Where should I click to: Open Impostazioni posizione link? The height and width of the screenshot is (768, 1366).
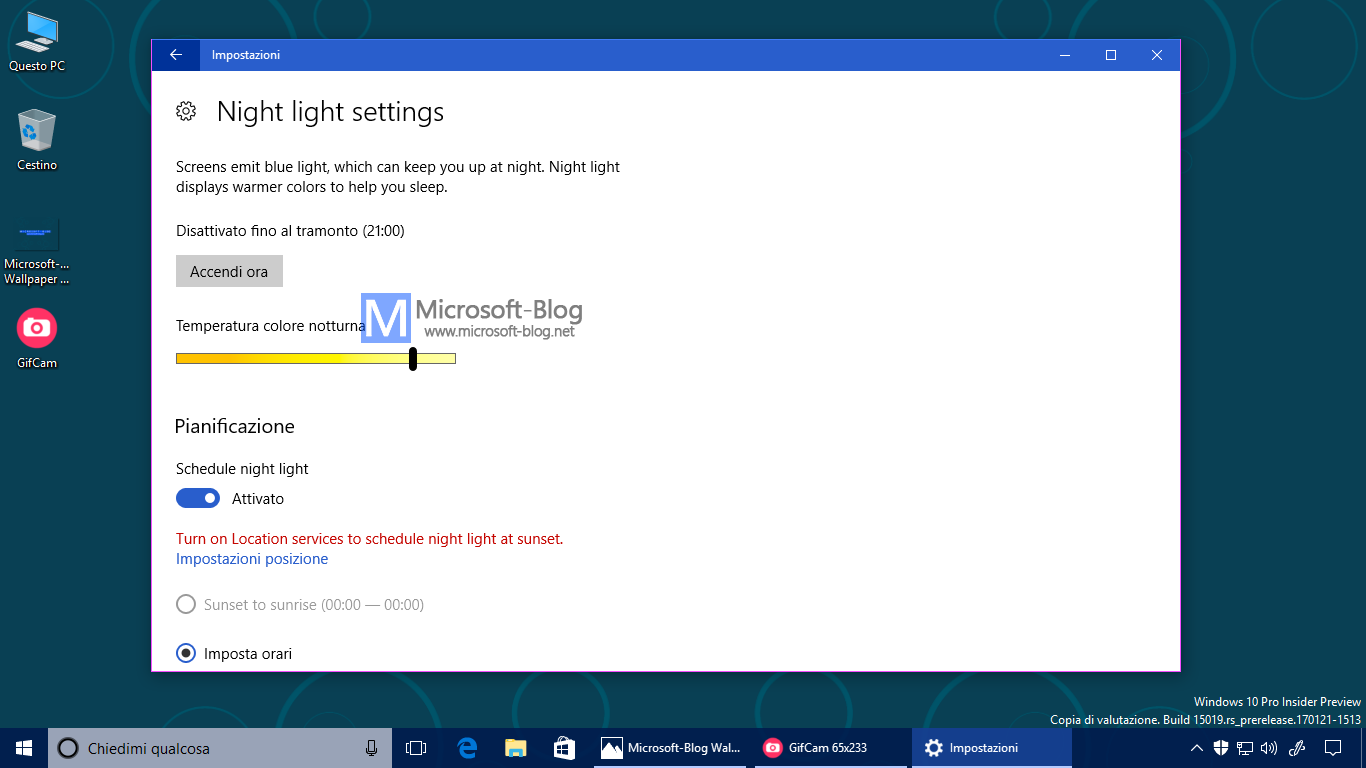pos(252,559)
